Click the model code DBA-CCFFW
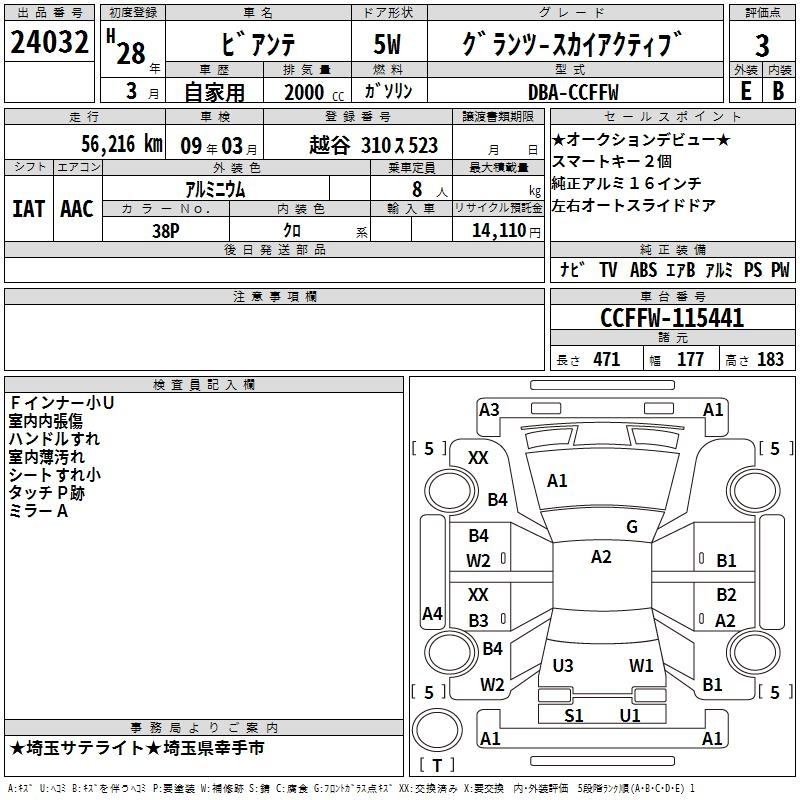The width and height of the screenshot is (800, 800). tap(573, 91)
